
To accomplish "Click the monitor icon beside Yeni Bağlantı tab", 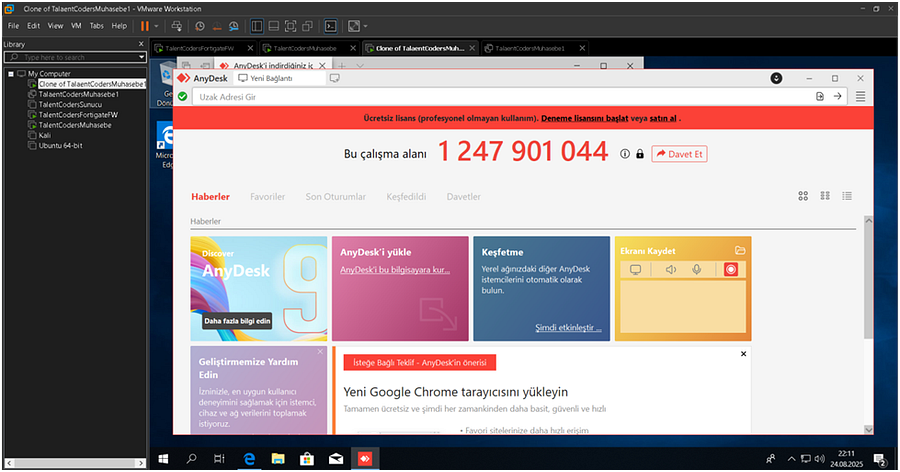I will [335, 78].
